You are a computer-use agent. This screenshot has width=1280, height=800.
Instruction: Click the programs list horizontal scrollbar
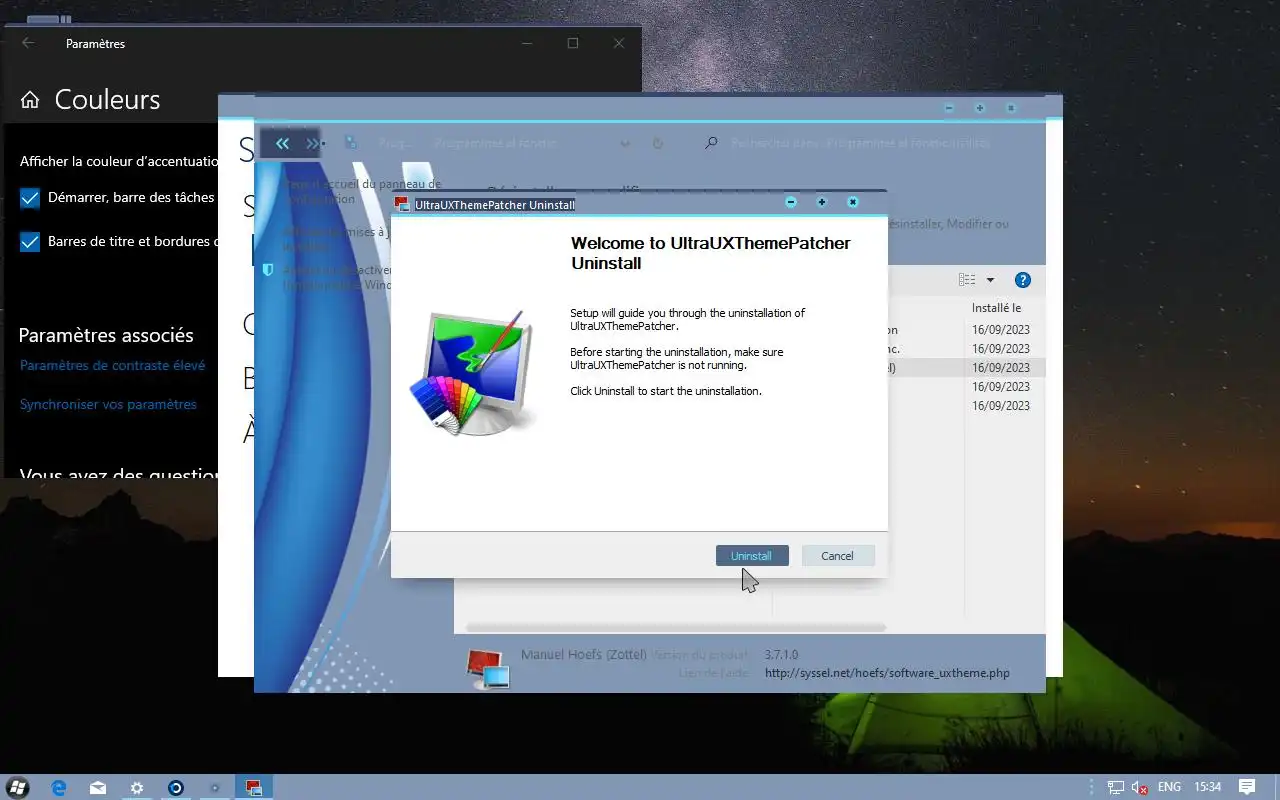(676, 627)
